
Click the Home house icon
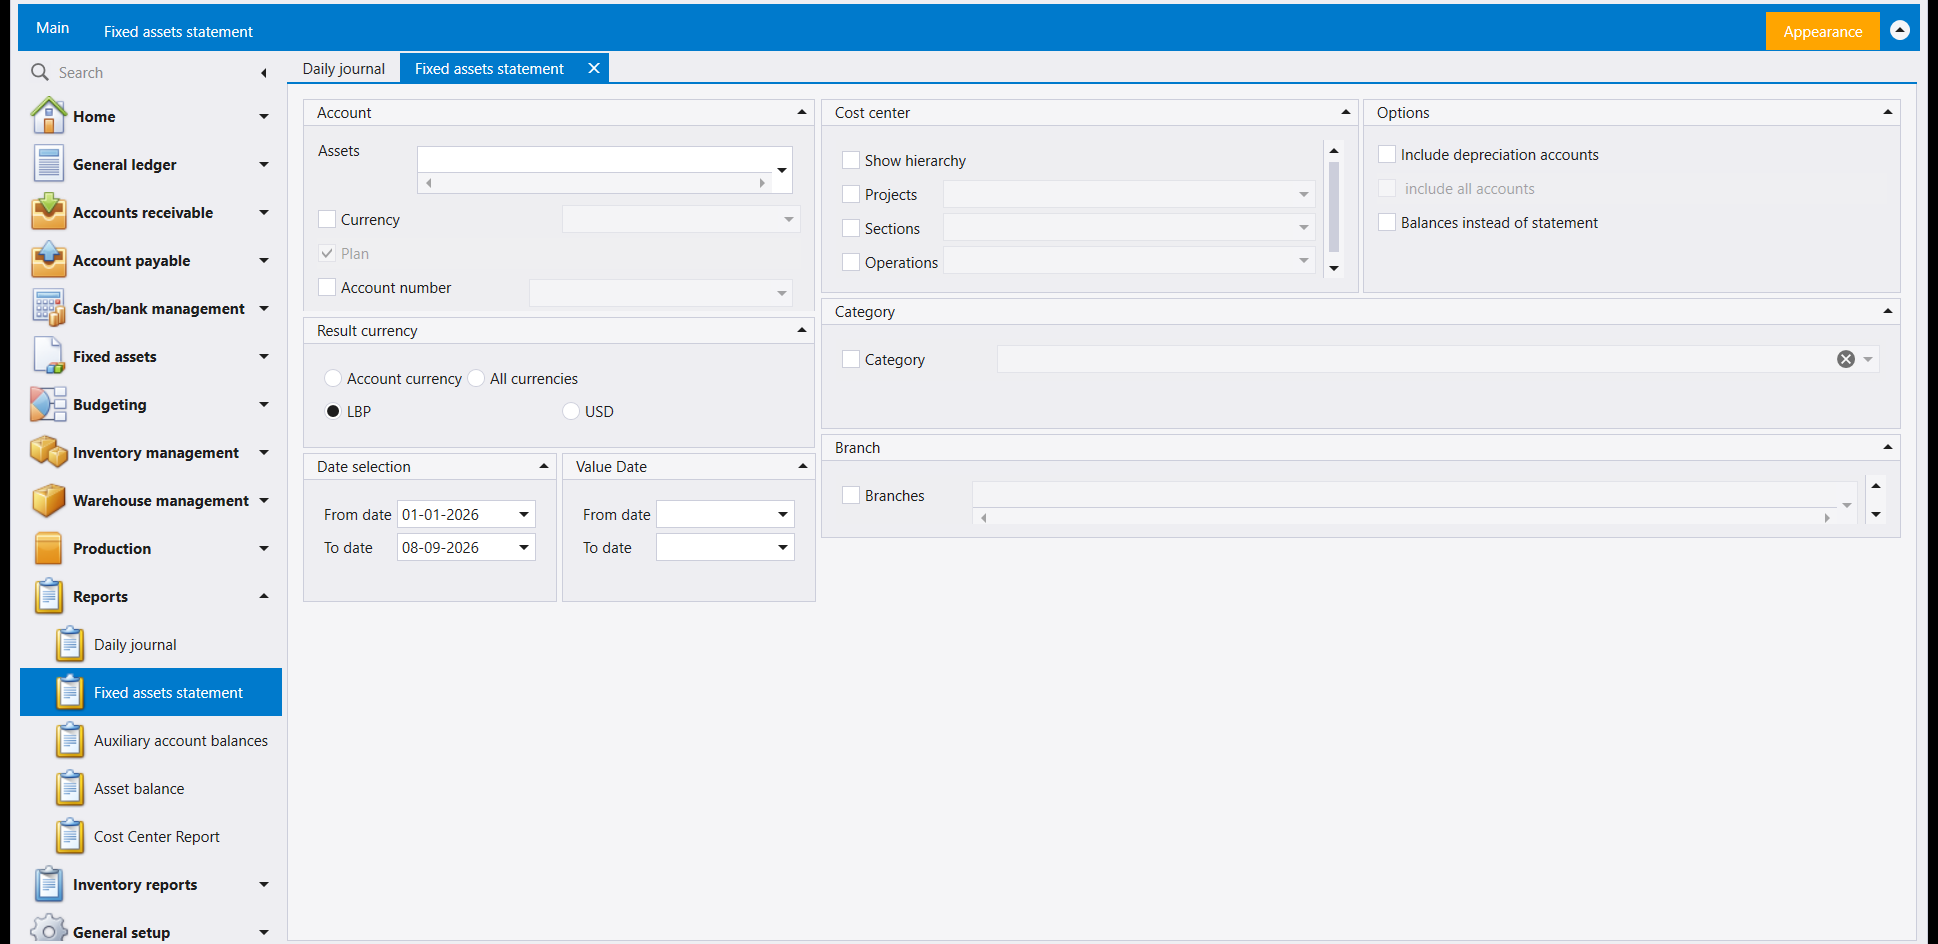coord(48,116)
